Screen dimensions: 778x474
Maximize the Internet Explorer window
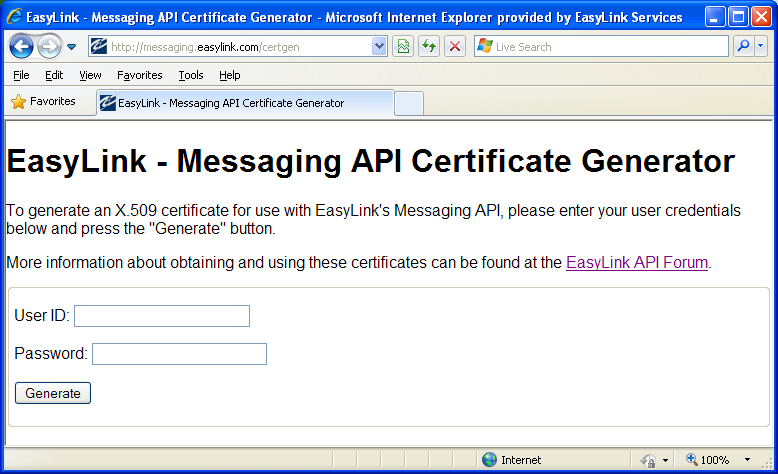coord(738,17)
